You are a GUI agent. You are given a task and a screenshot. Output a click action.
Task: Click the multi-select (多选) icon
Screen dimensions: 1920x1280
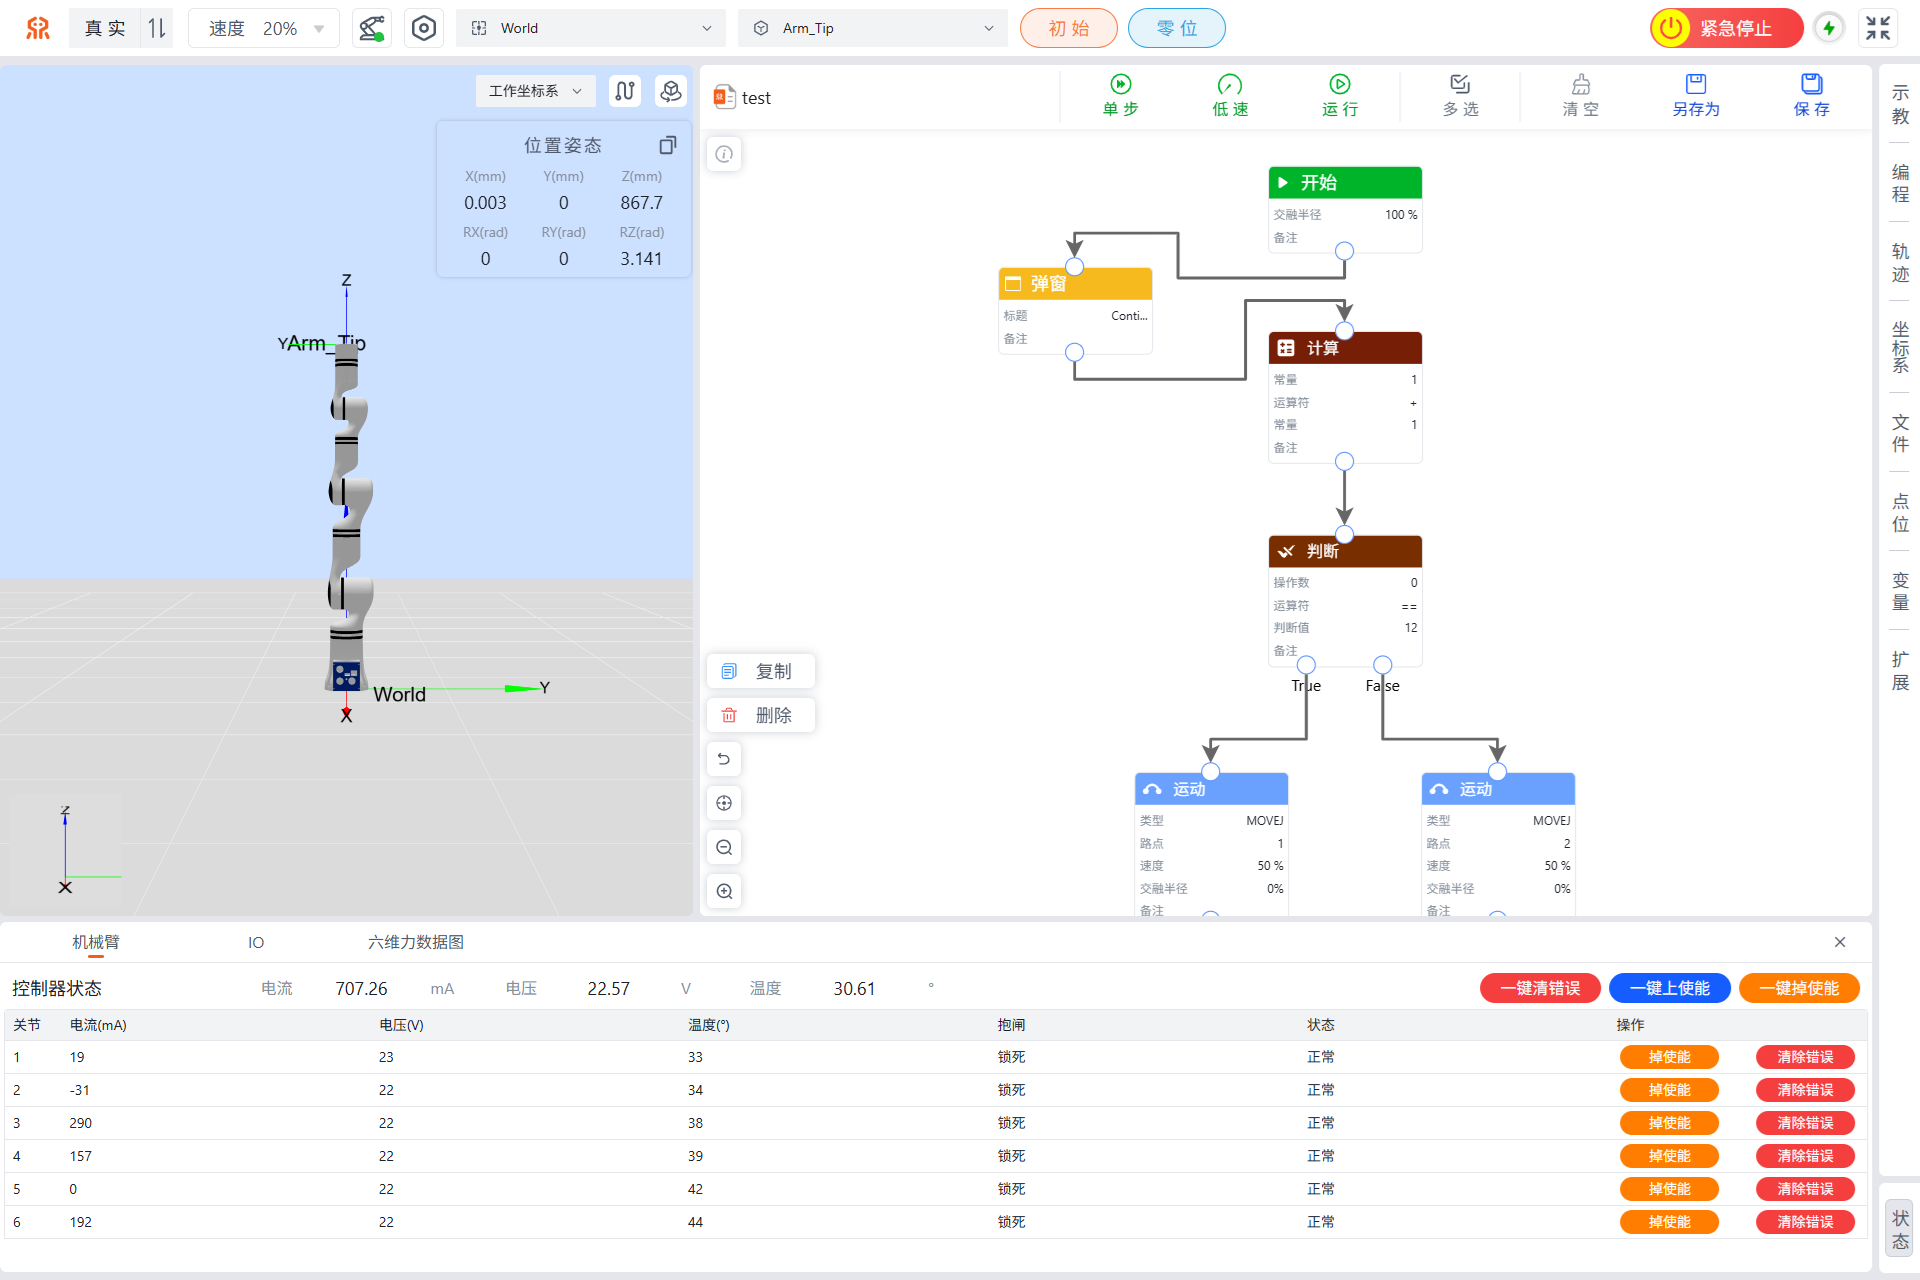[1460, 85]
